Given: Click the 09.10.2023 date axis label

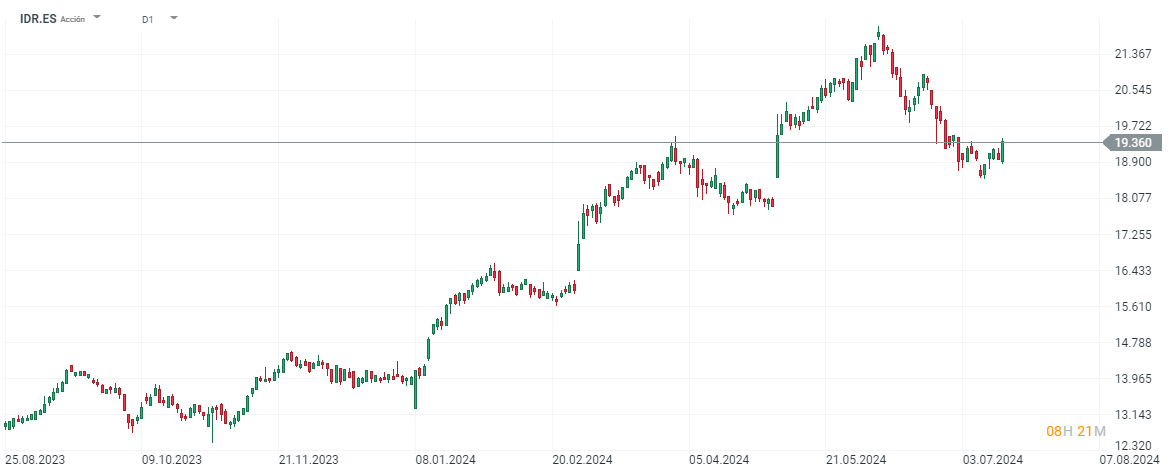Looking at the screenshot, I should tap(171, 460).
